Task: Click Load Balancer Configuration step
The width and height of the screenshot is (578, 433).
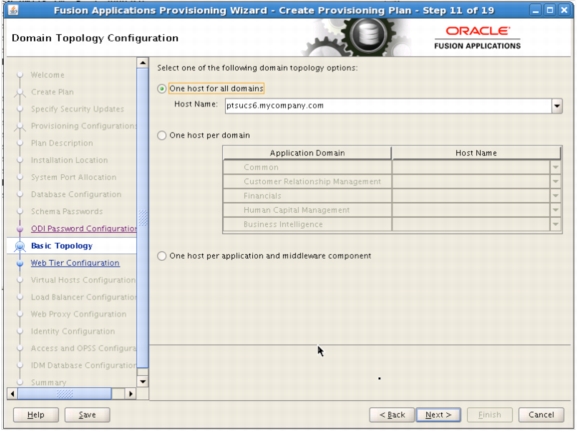Action: click(x=84, y=297)
